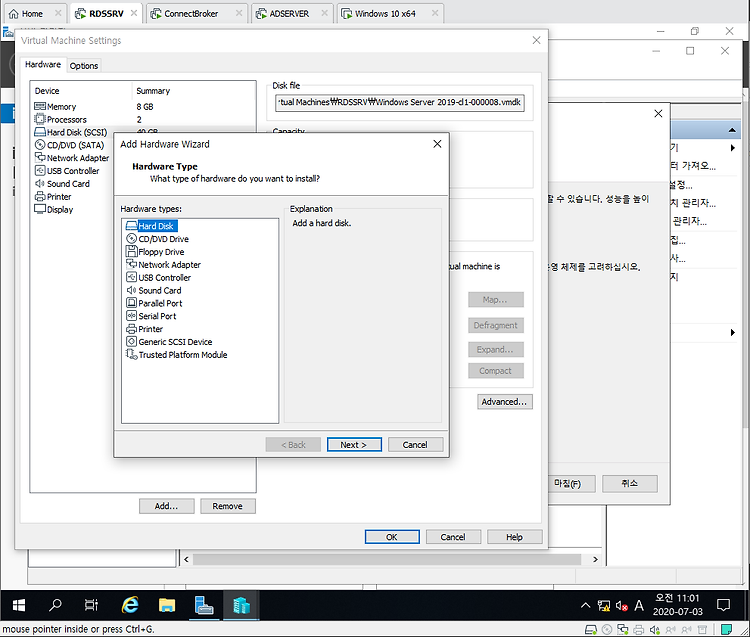Select Hard Disk (SCSI) device

coord(72,132)
